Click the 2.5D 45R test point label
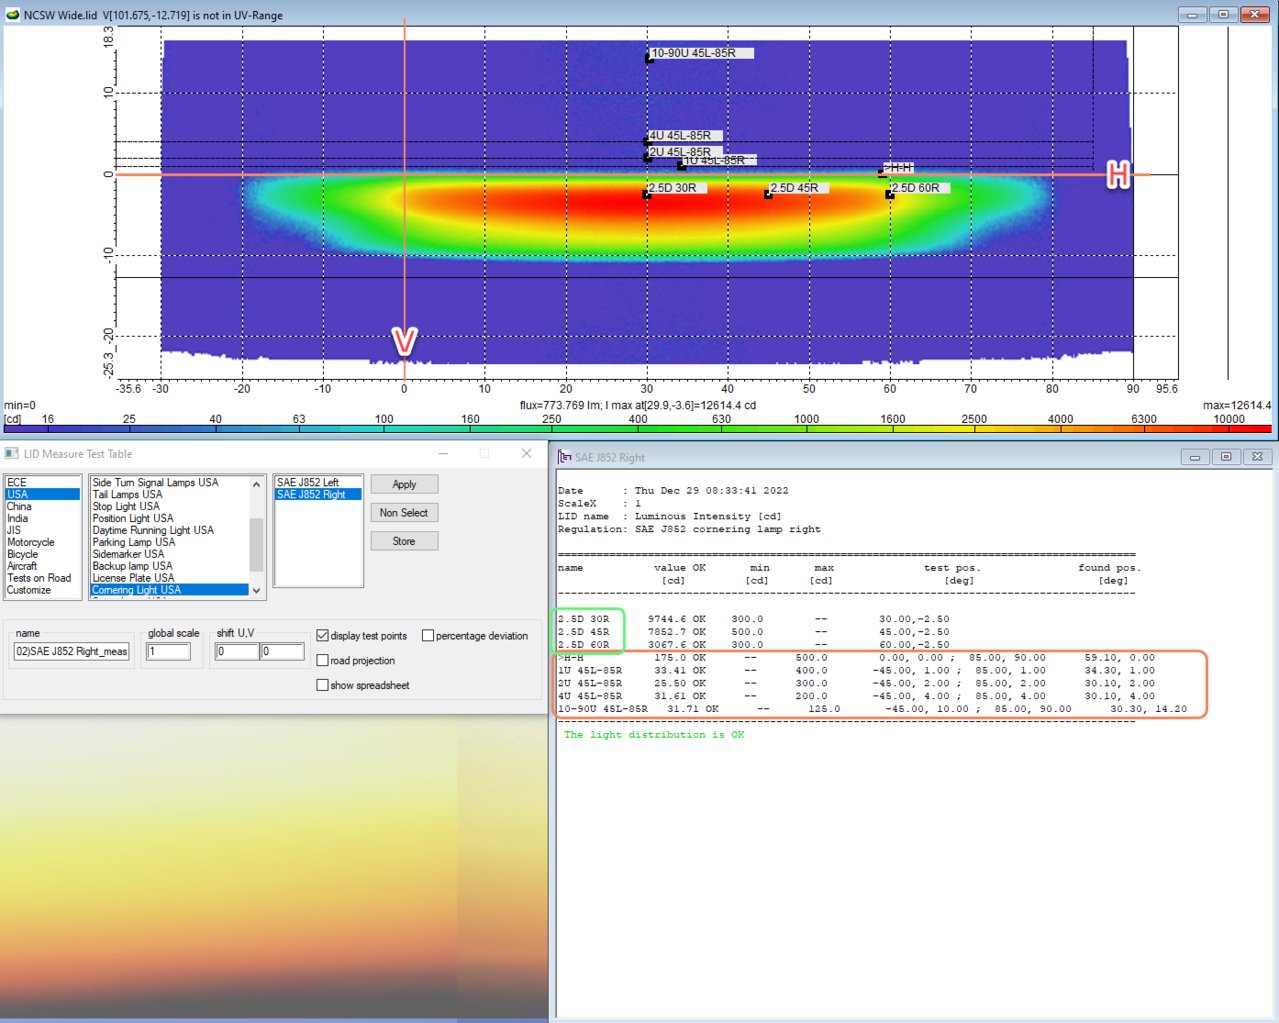 (799, 188)
